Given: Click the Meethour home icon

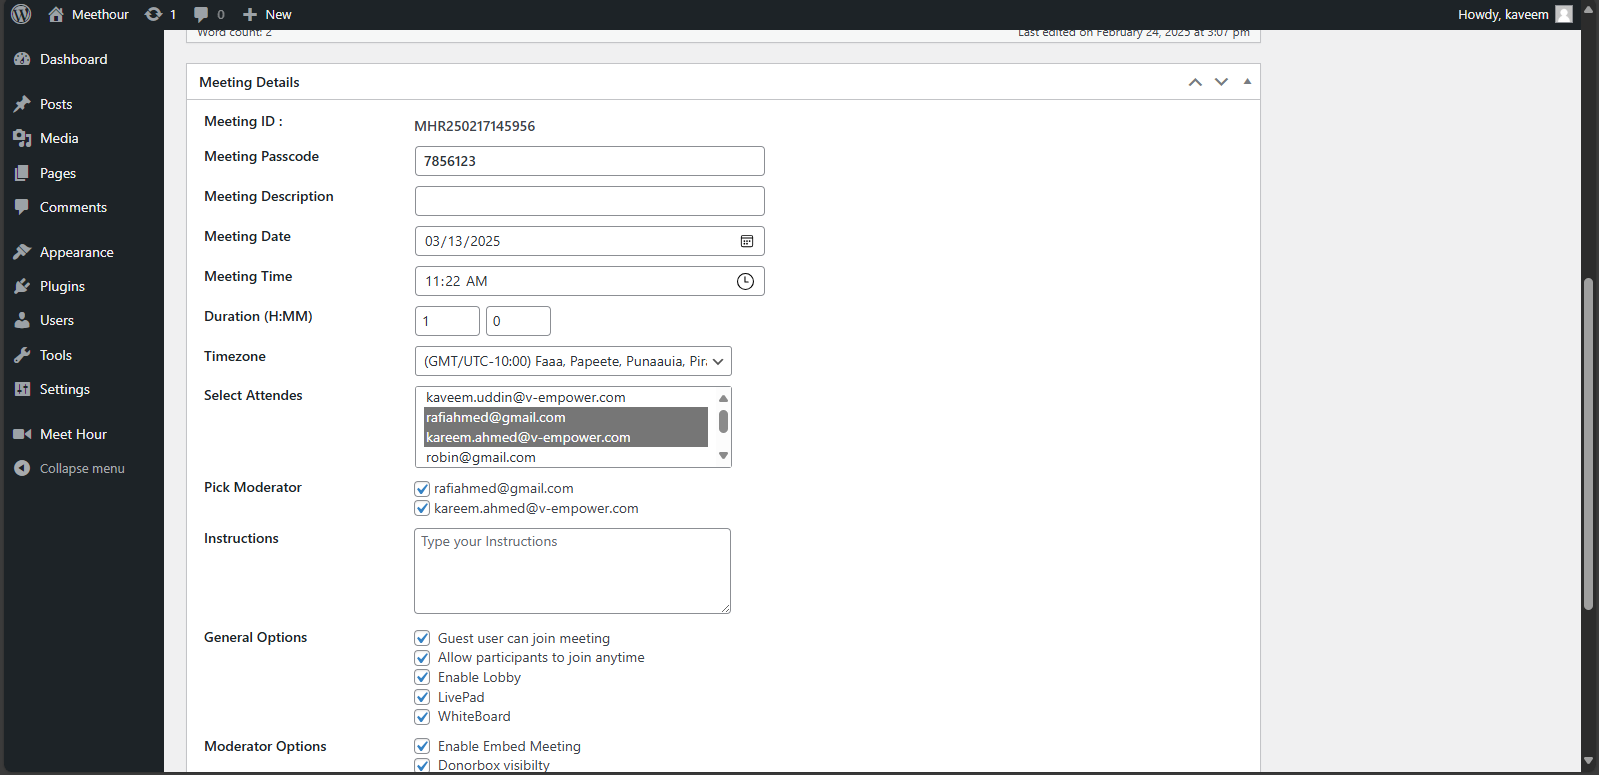Looking at the screenshot, I should tap(56, 14).
